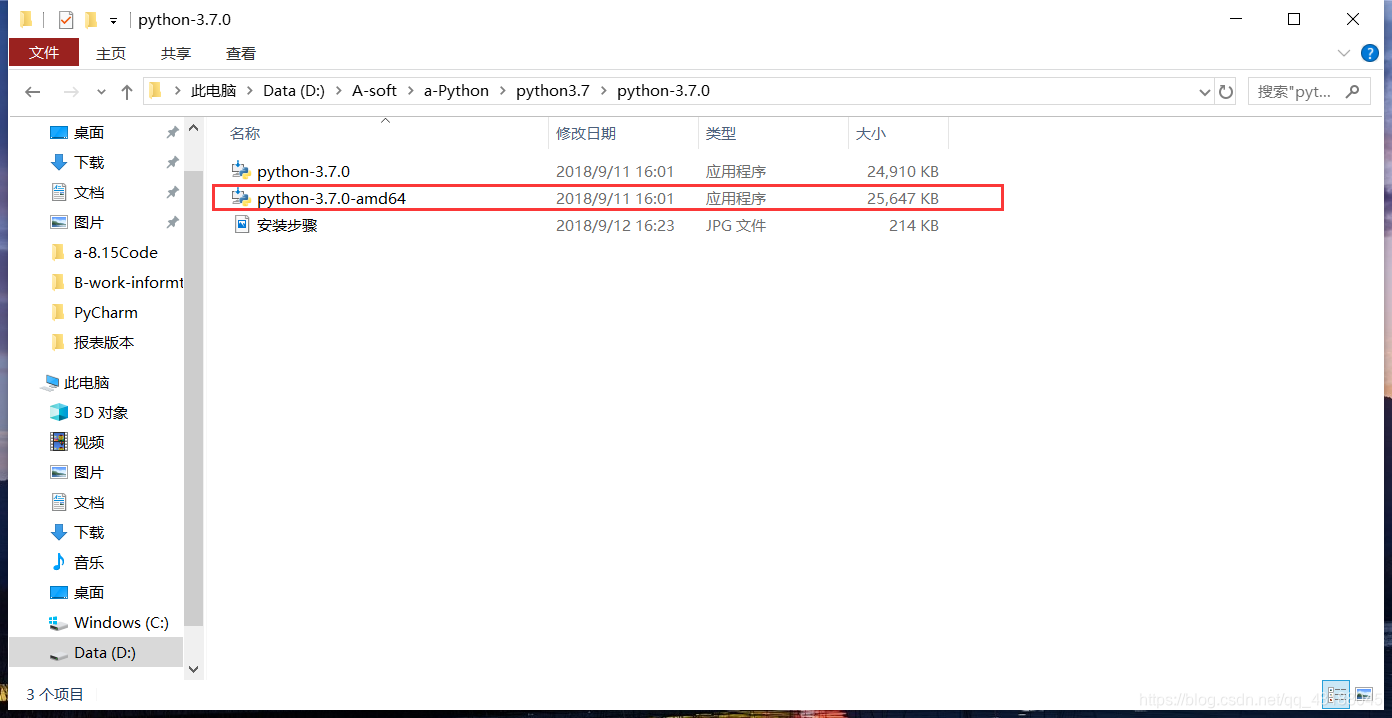The width and height of the screenshot is (1392, 718).
Task: Select file name python-3.7.0-amd64
Action: [x=331, y=198]
